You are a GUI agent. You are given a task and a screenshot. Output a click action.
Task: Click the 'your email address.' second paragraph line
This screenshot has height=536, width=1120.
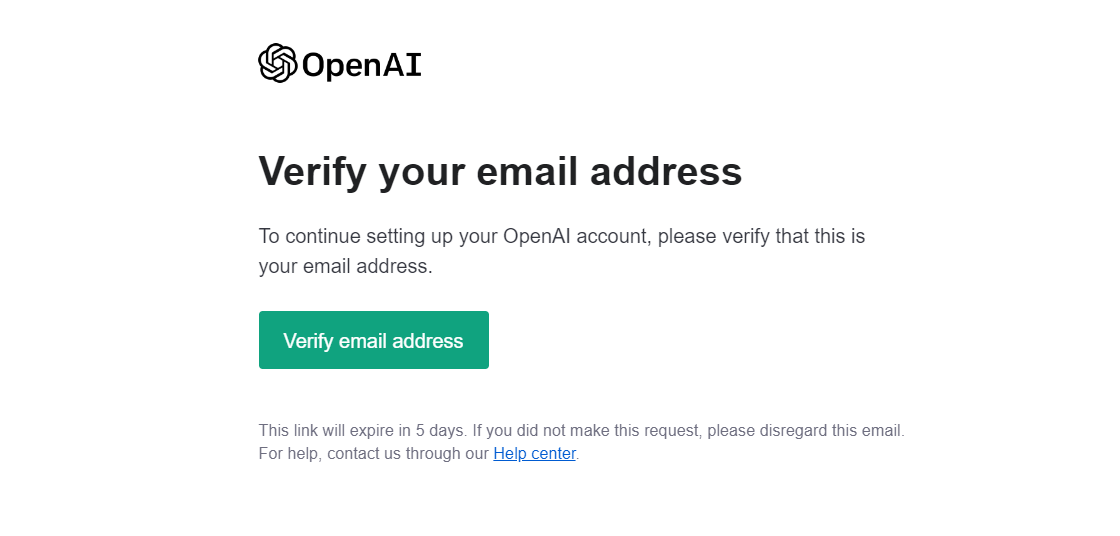click(x=346, y=267)
